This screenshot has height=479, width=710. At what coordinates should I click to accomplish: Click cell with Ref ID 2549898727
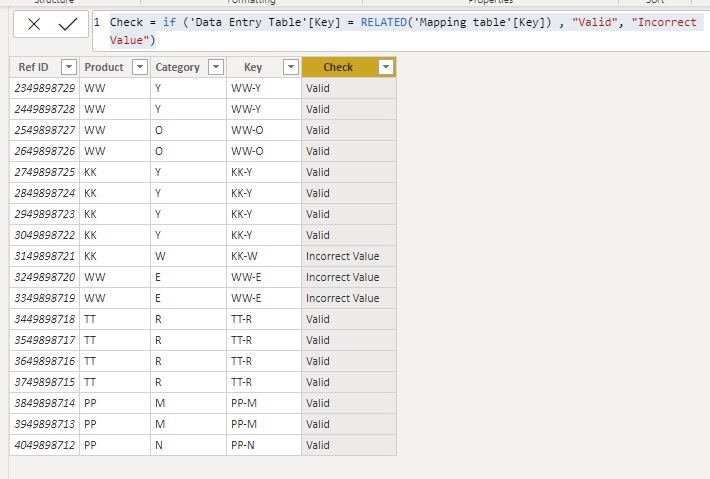(44, 130)
